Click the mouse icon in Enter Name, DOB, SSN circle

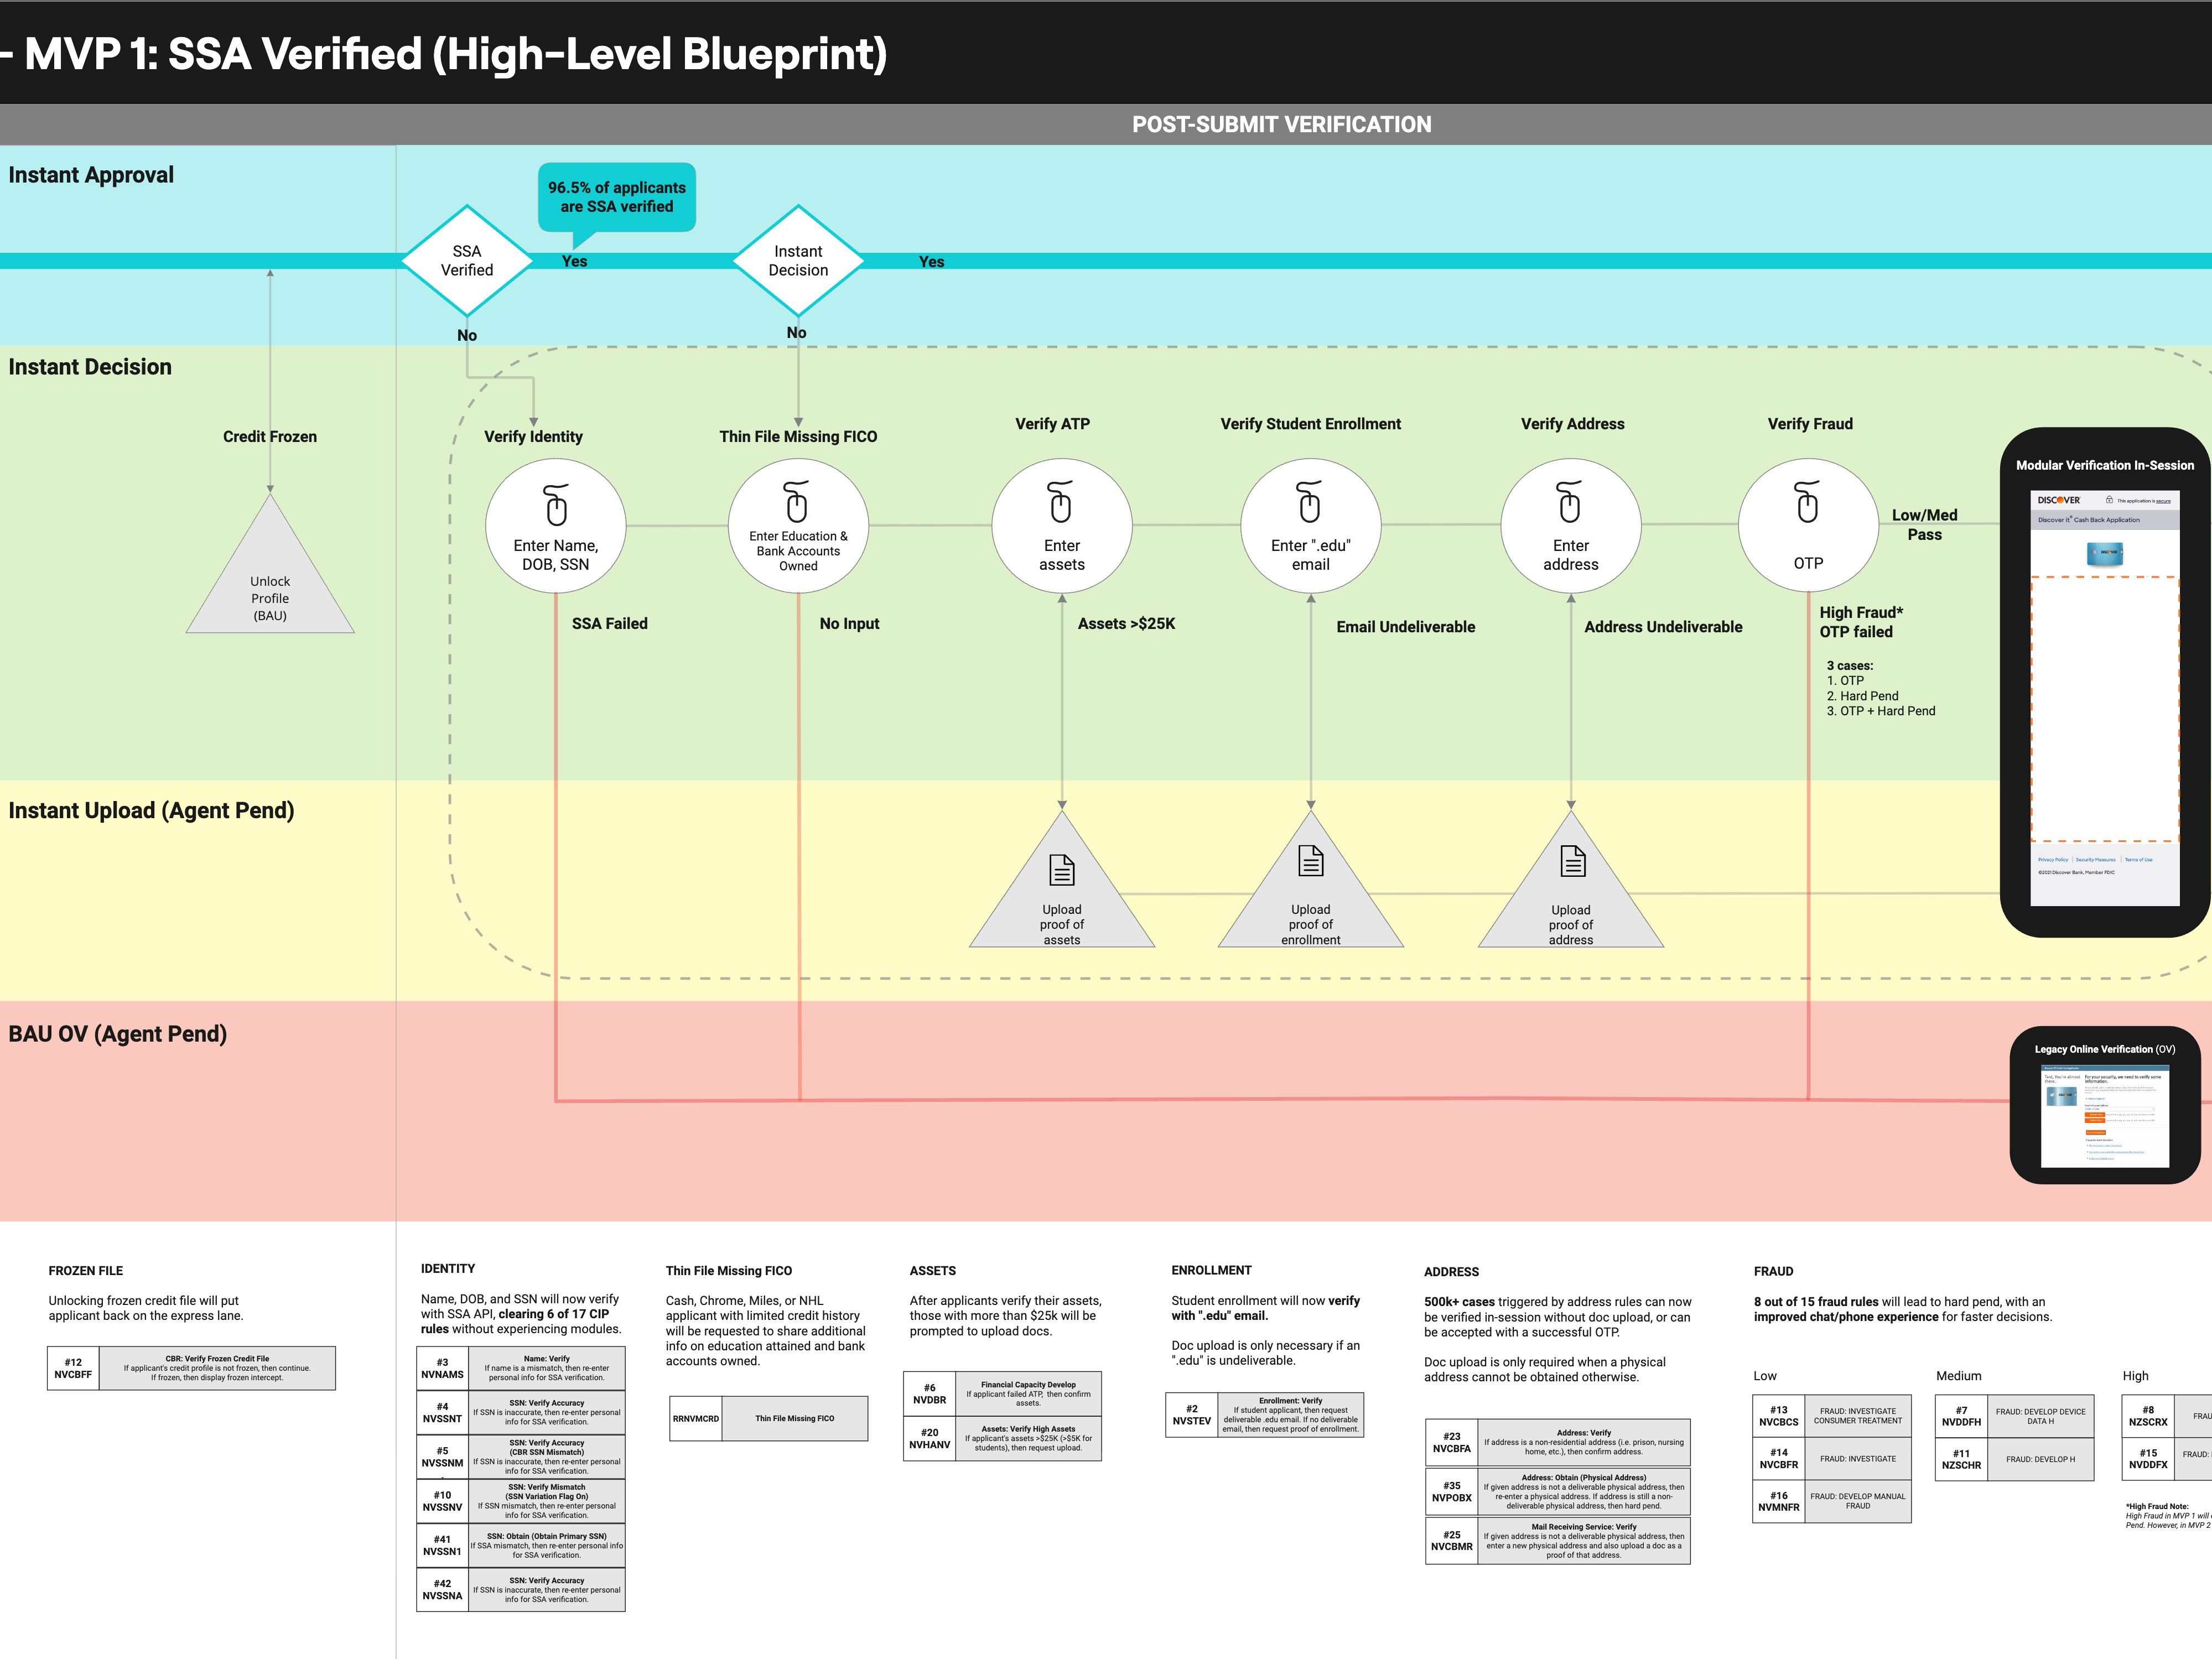click(556, 505)
